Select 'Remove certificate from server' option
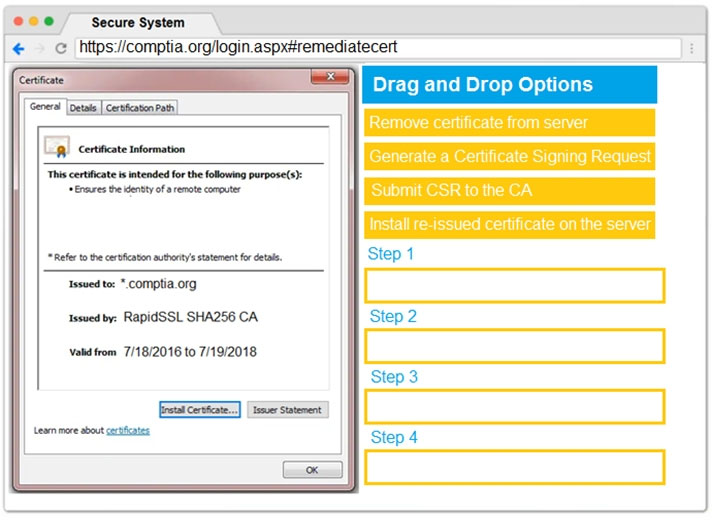 509,123
